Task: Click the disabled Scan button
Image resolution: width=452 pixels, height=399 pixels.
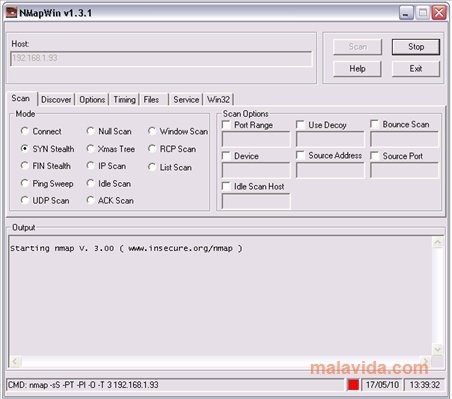Action: click(357, 47)
